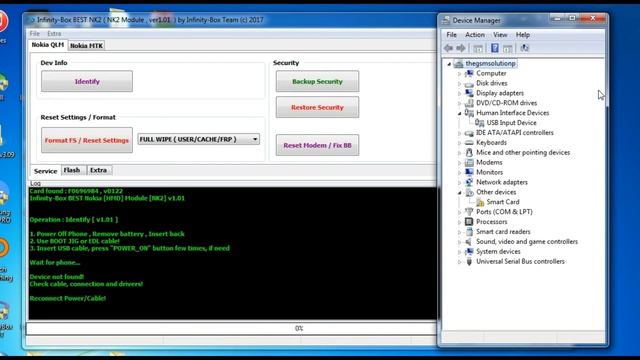Click the Smart card readers icon
640x360 pixels.
(469, 231)
